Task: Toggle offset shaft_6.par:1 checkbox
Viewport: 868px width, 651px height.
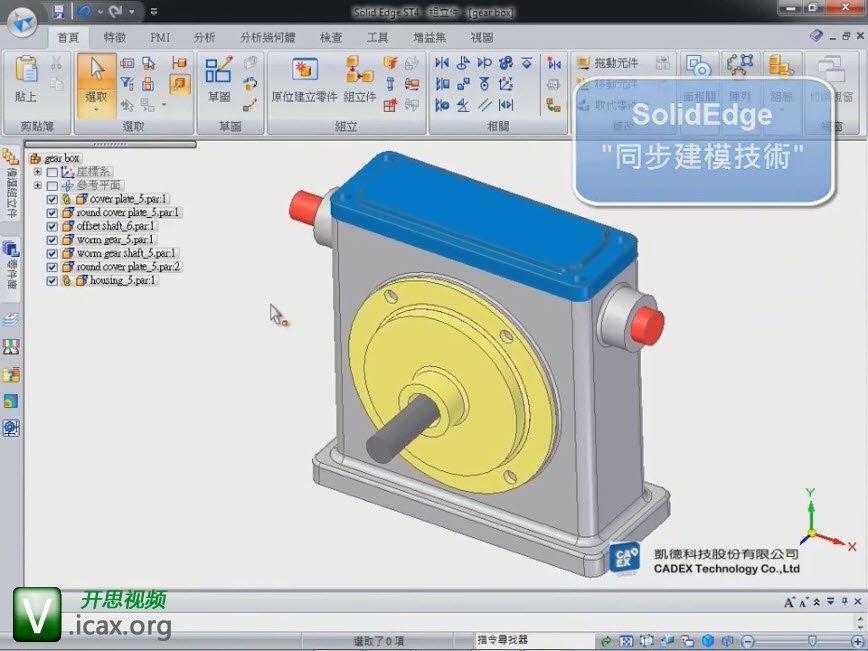Action: click(x=52, y=226)
